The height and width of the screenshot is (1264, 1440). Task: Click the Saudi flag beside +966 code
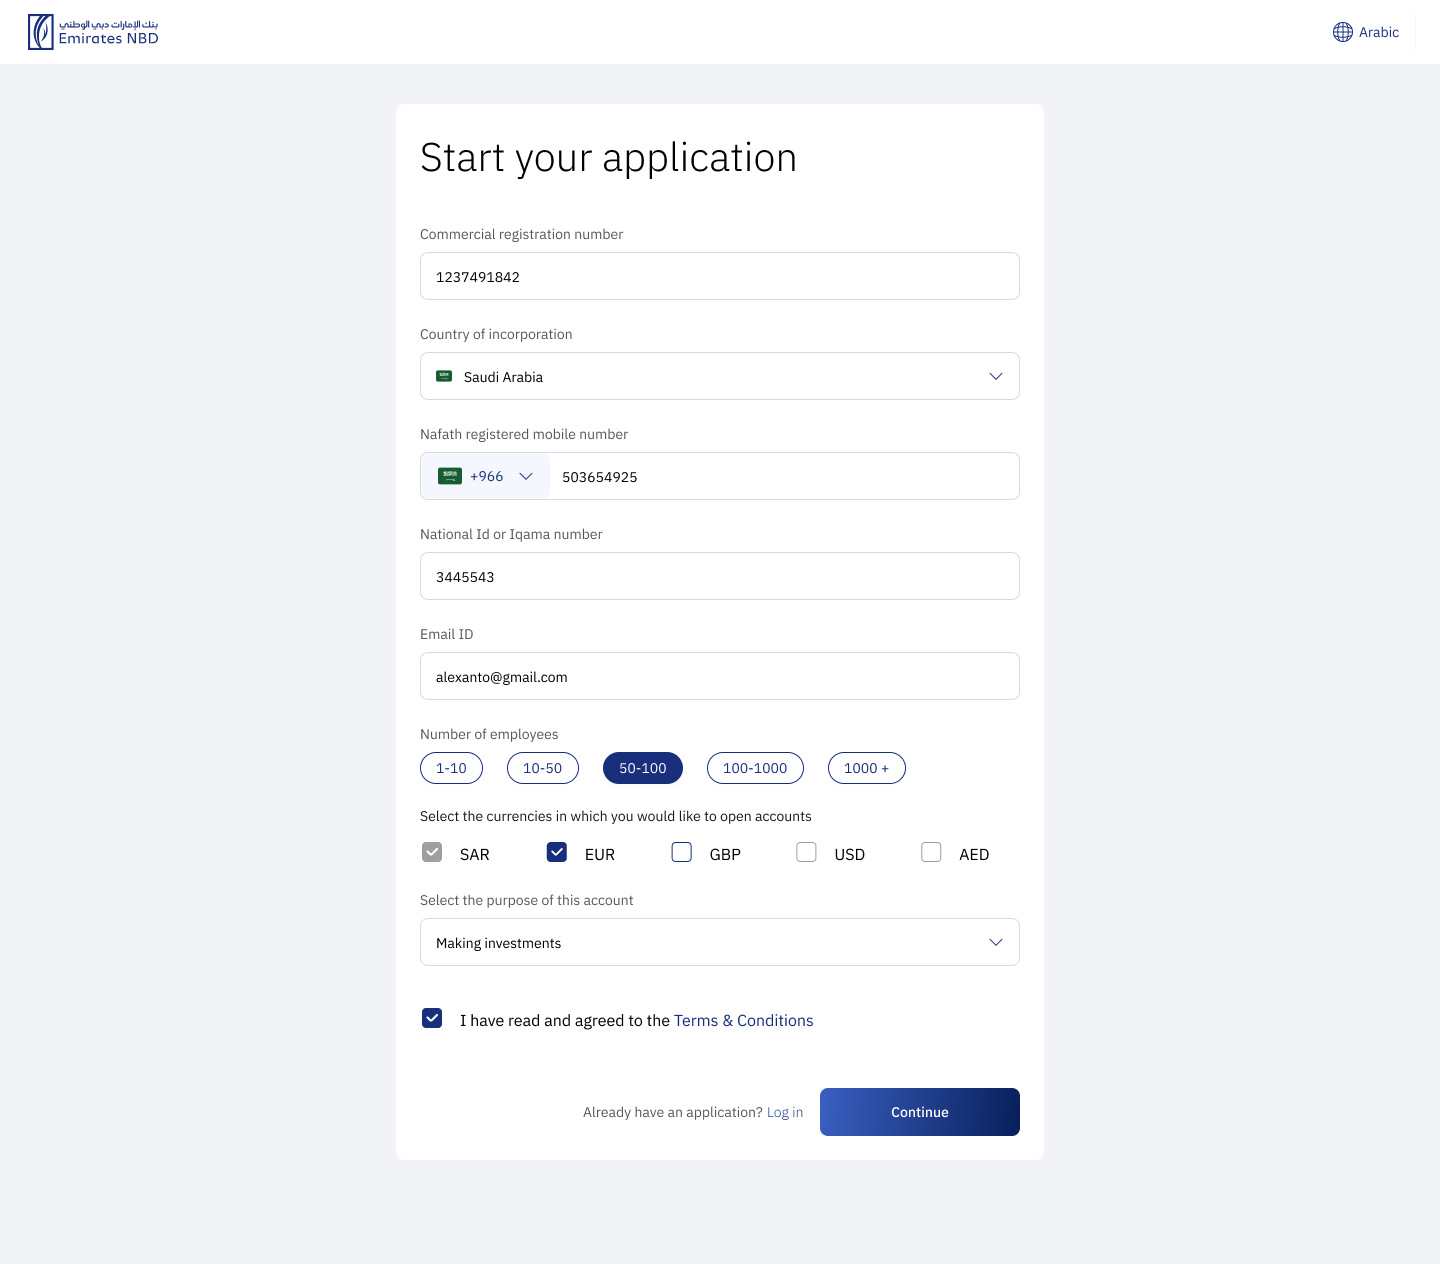(x=450, y=476)
